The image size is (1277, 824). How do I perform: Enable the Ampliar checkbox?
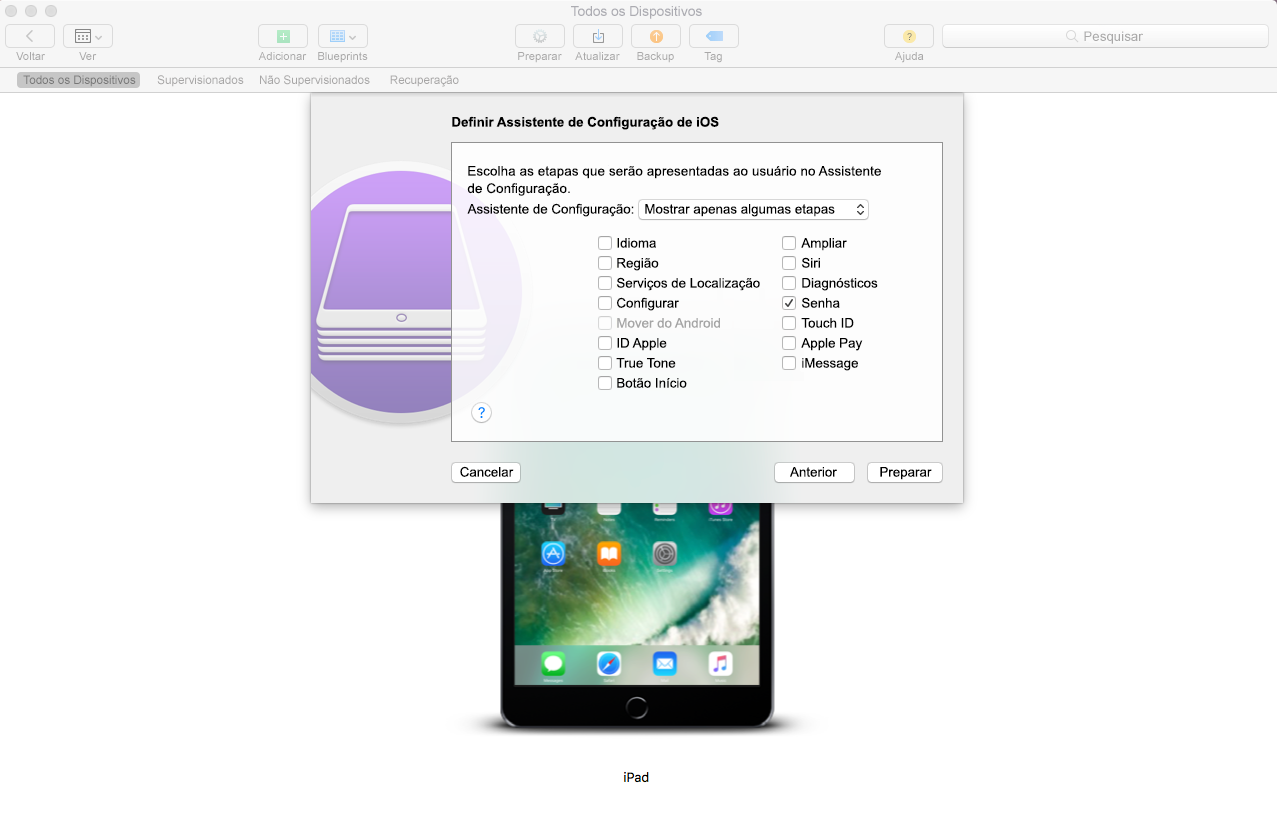(x=789, y=243)
